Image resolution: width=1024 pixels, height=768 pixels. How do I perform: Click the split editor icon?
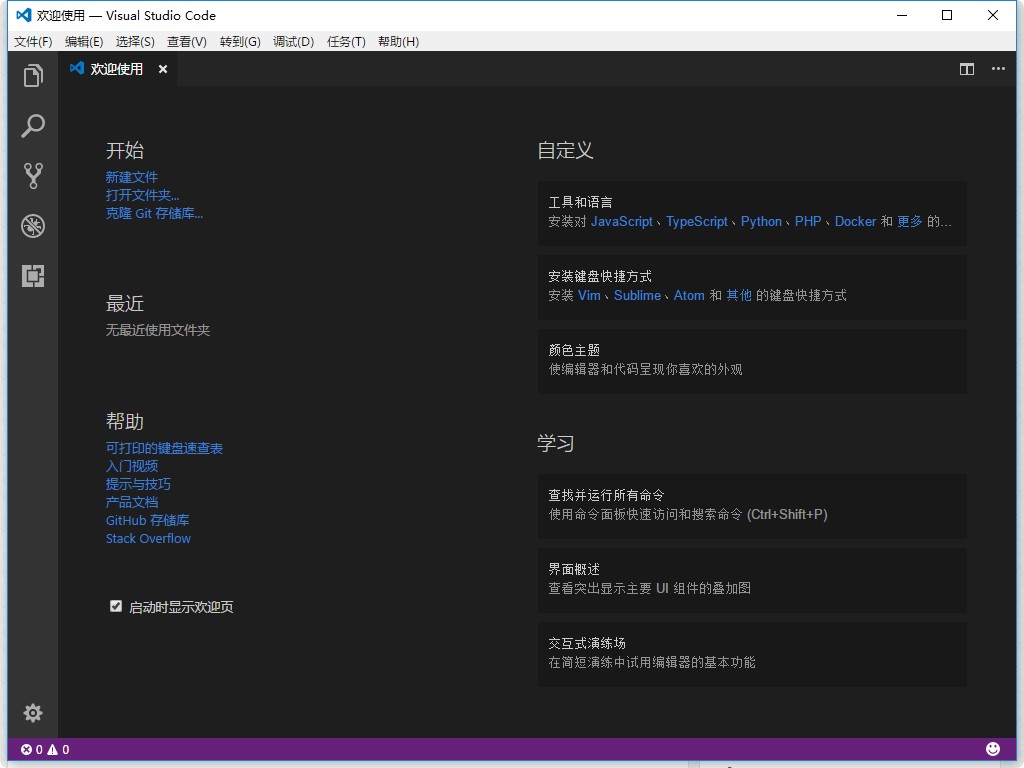coord(967,69)
